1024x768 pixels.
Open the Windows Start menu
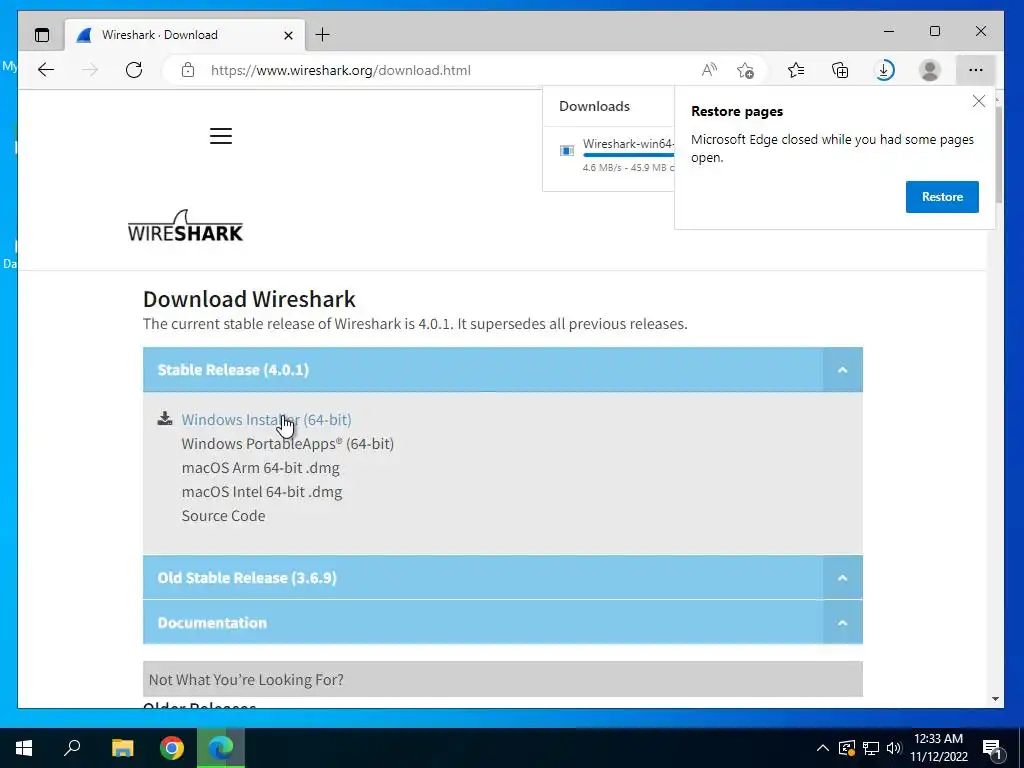(x=24, y=748)
